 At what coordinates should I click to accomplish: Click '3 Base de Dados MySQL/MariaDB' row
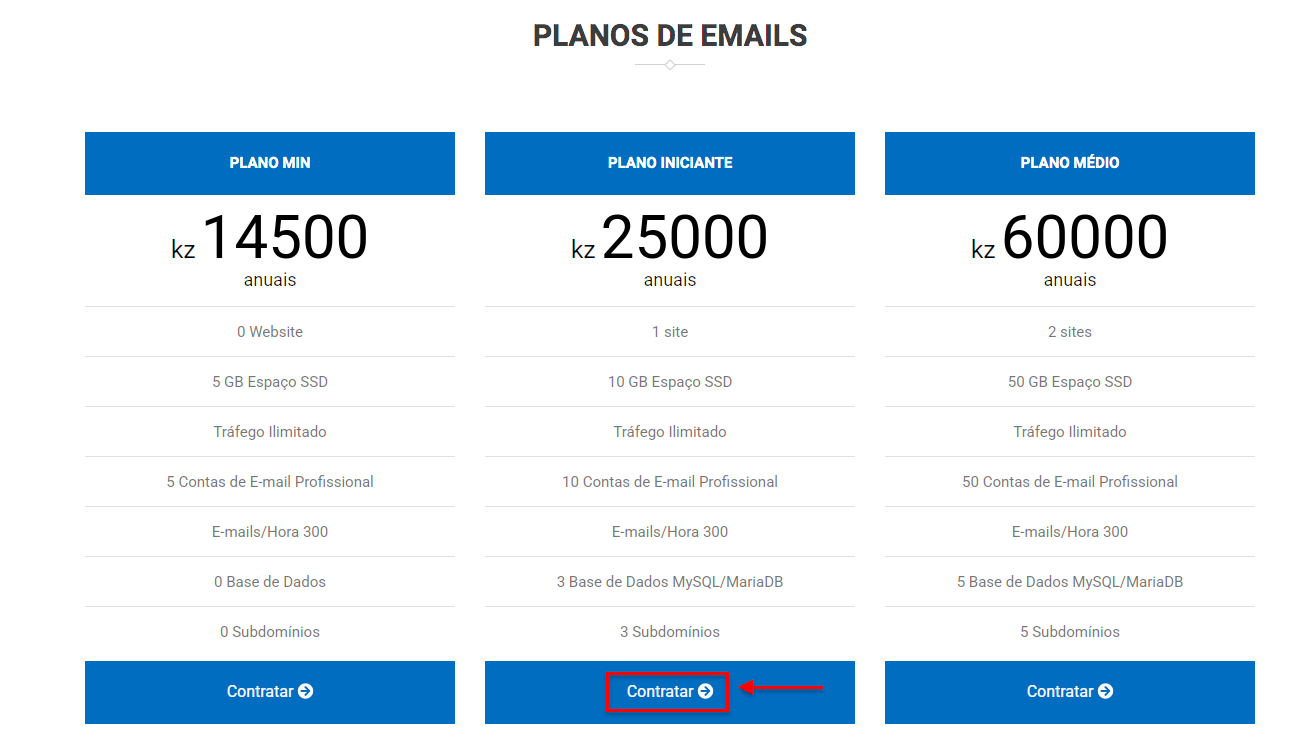point(670,582)
